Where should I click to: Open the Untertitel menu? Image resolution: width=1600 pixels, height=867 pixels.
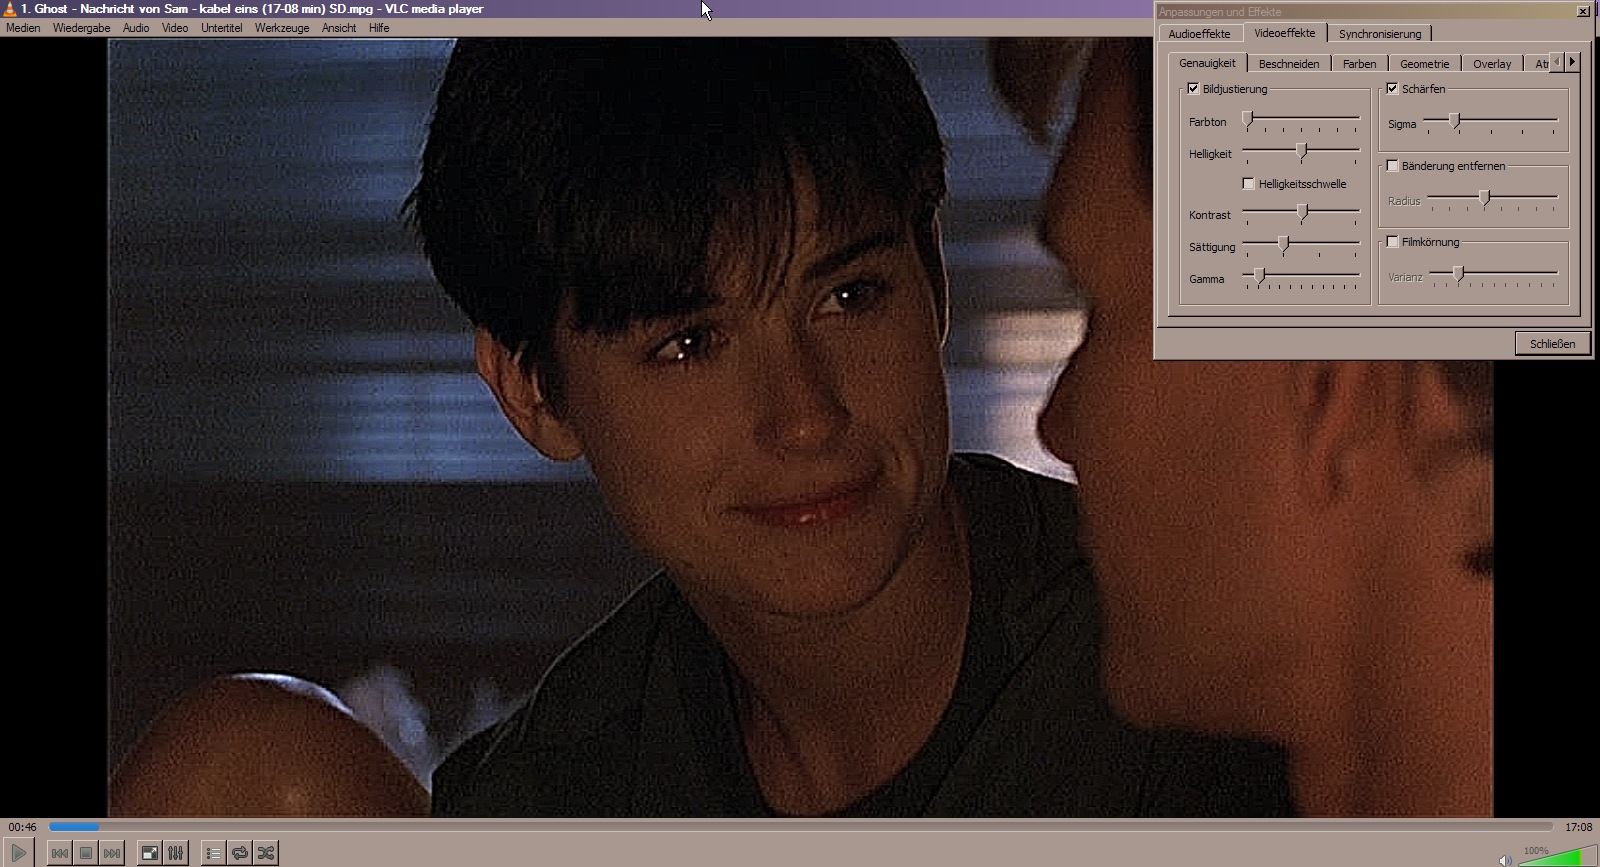tap(221, 28)
